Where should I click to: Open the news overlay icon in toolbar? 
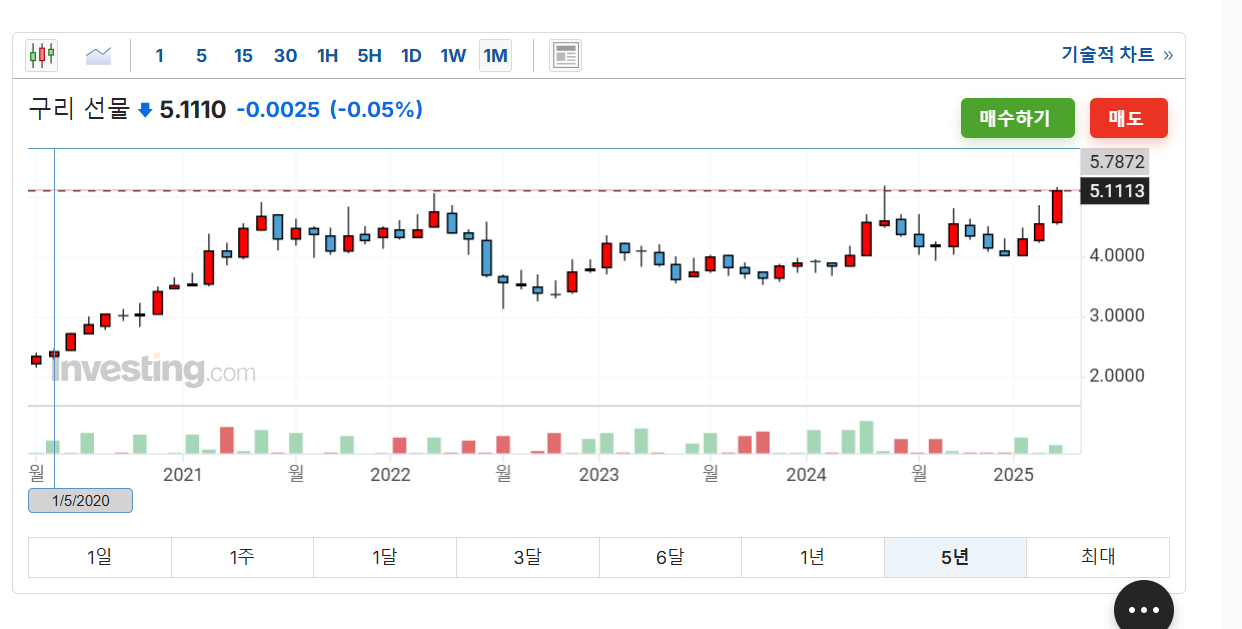pyautogui.click(x=565, y=55)
